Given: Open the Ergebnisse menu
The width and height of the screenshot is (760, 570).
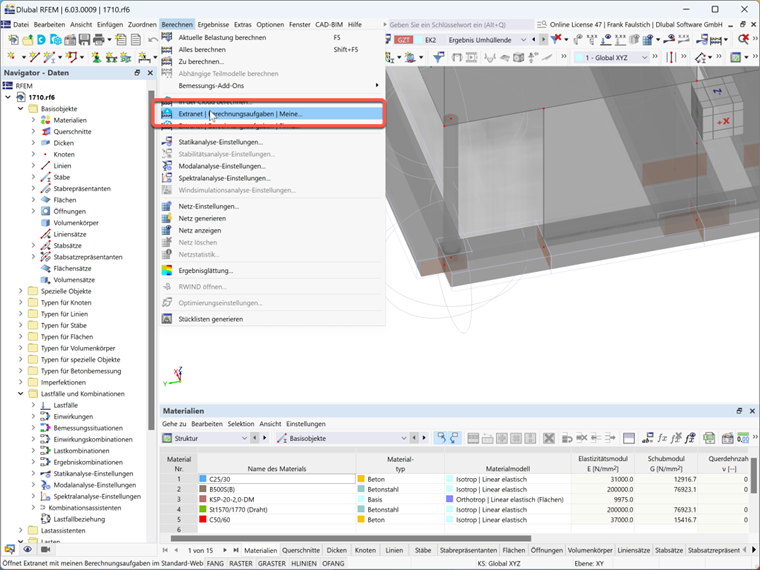Looking at the screenshot, I should tap(213, 24).
